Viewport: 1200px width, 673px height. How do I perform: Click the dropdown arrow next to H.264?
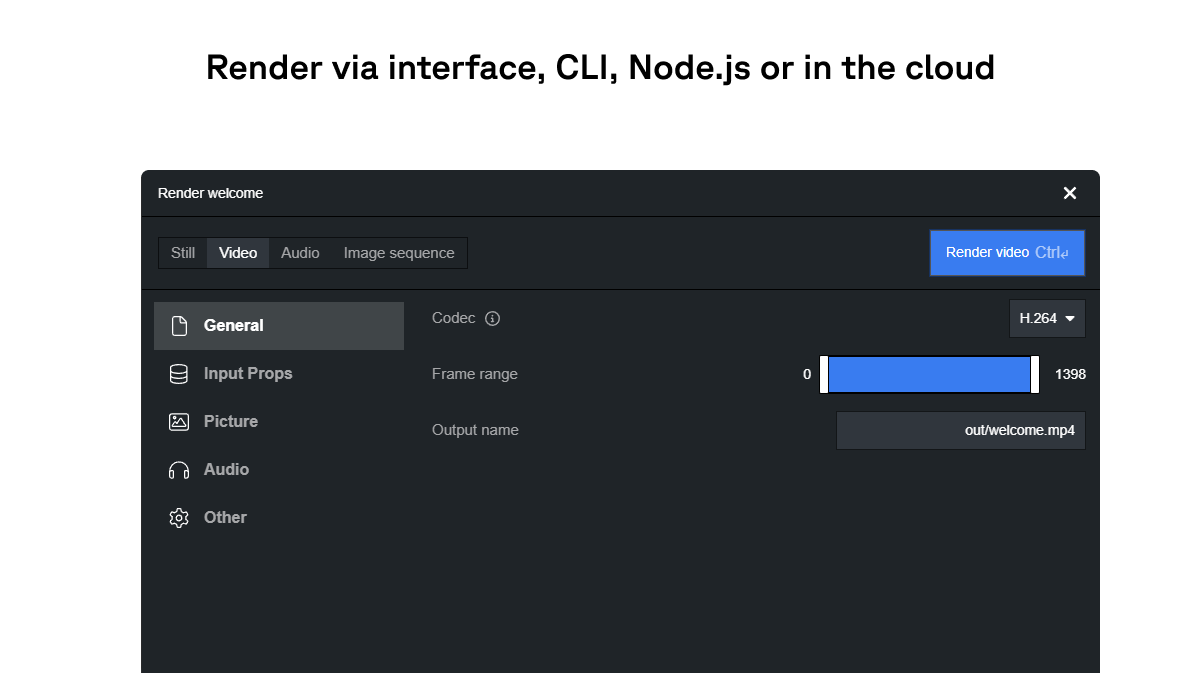[x=1070, y=319]
